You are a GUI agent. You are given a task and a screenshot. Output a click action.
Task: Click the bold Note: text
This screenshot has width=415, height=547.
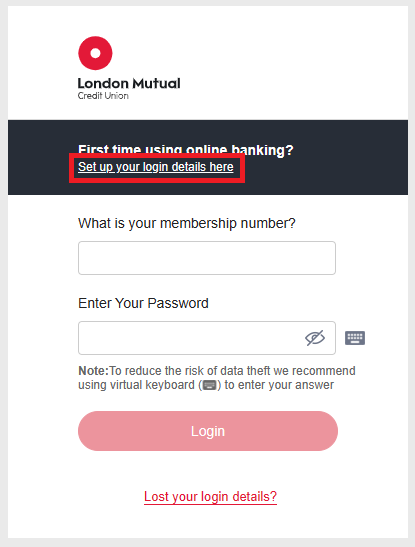click(93, 370)
